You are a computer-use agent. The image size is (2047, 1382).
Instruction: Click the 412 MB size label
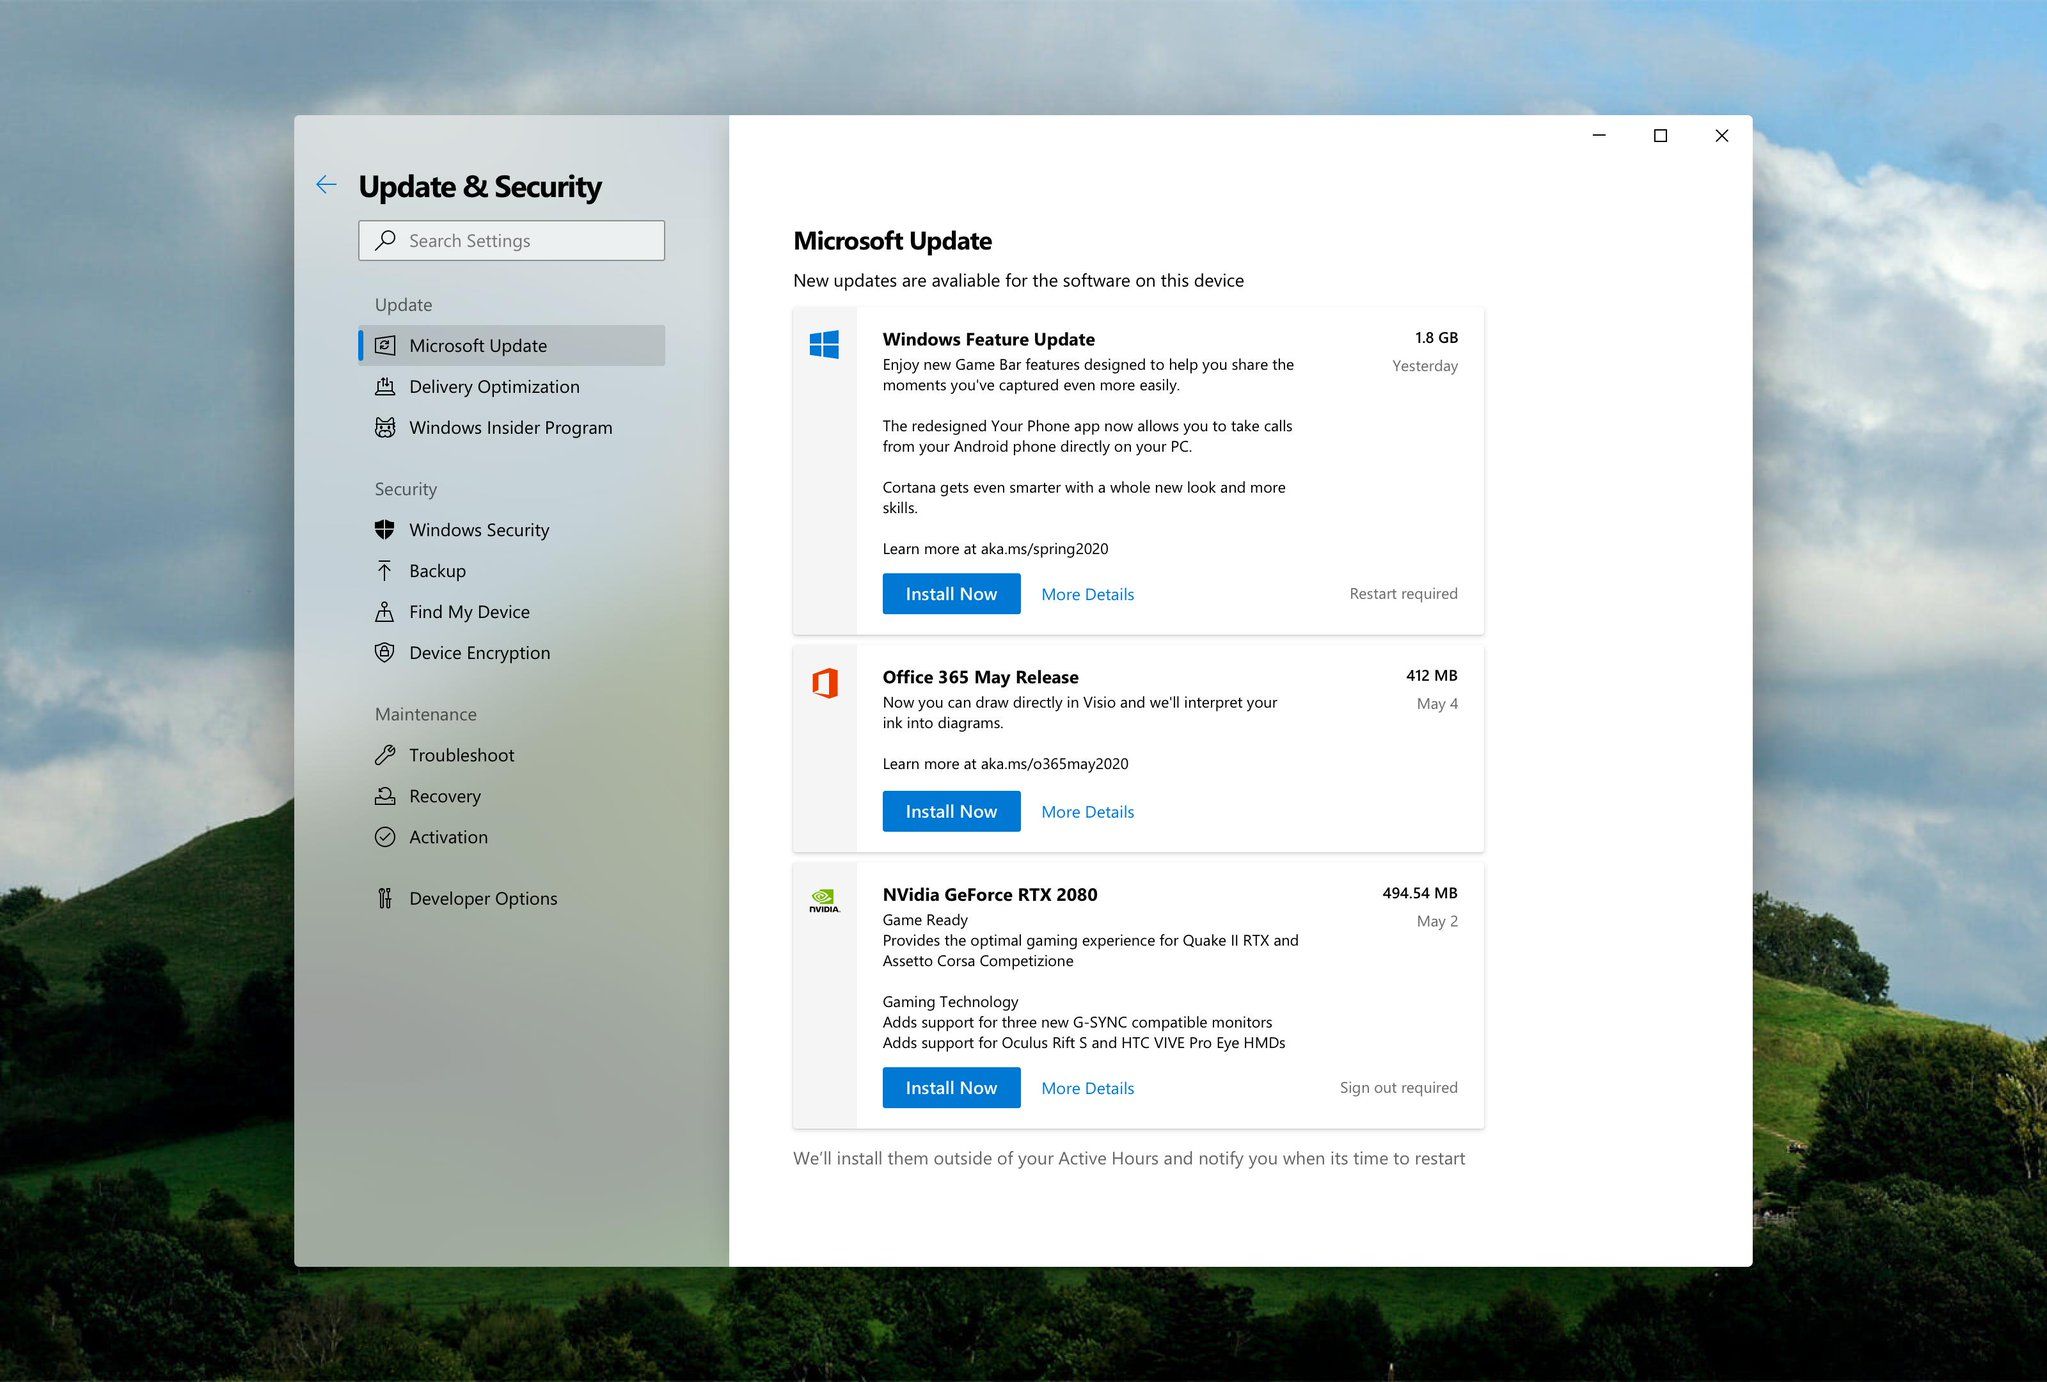click(x=1431, y=675)
